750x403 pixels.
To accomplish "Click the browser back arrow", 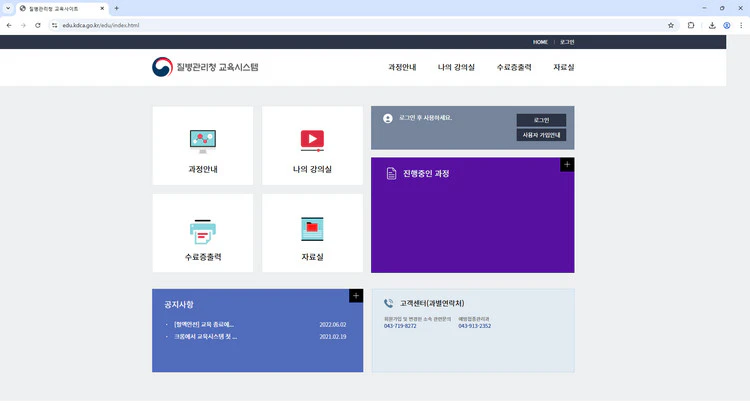I will tap(10, 25).
